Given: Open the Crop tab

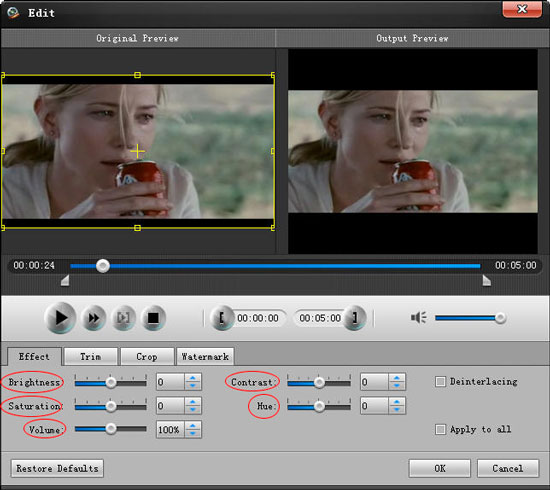Looking at the screenshot, I should pos(147,357).
